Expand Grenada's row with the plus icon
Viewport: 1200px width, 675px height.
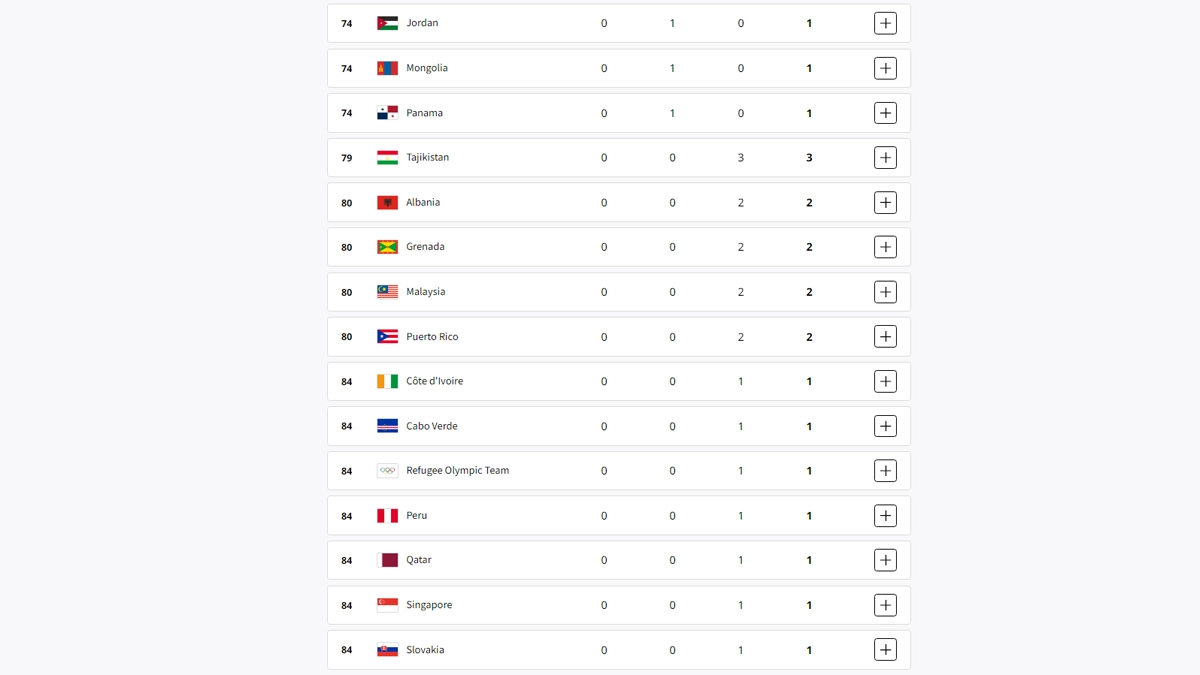[x=885, y=247]
